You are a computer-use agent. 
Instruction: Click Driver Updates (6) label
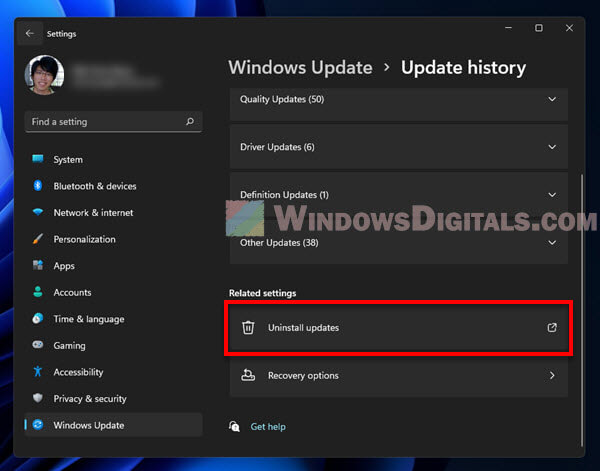(x=277, y=147)
